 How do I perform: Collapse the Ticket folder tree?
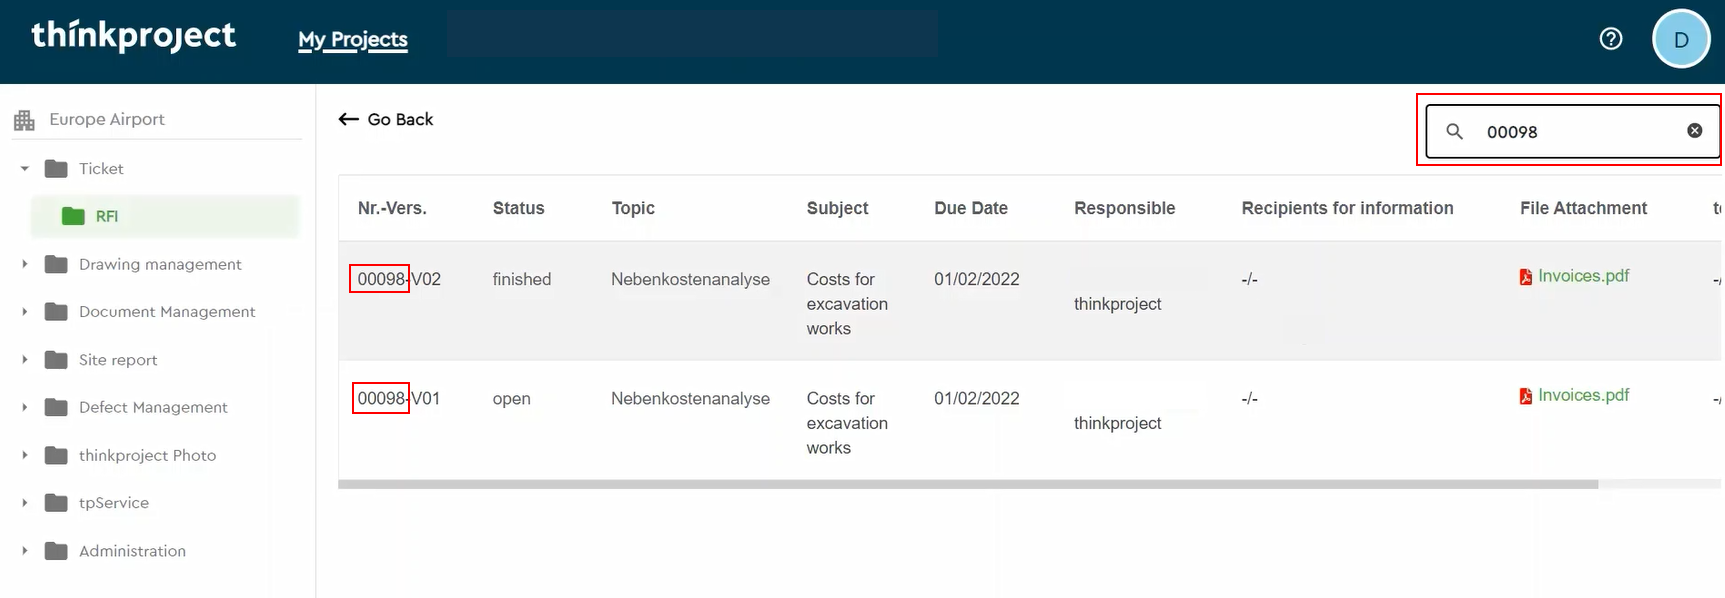click(x=25, y=169)
